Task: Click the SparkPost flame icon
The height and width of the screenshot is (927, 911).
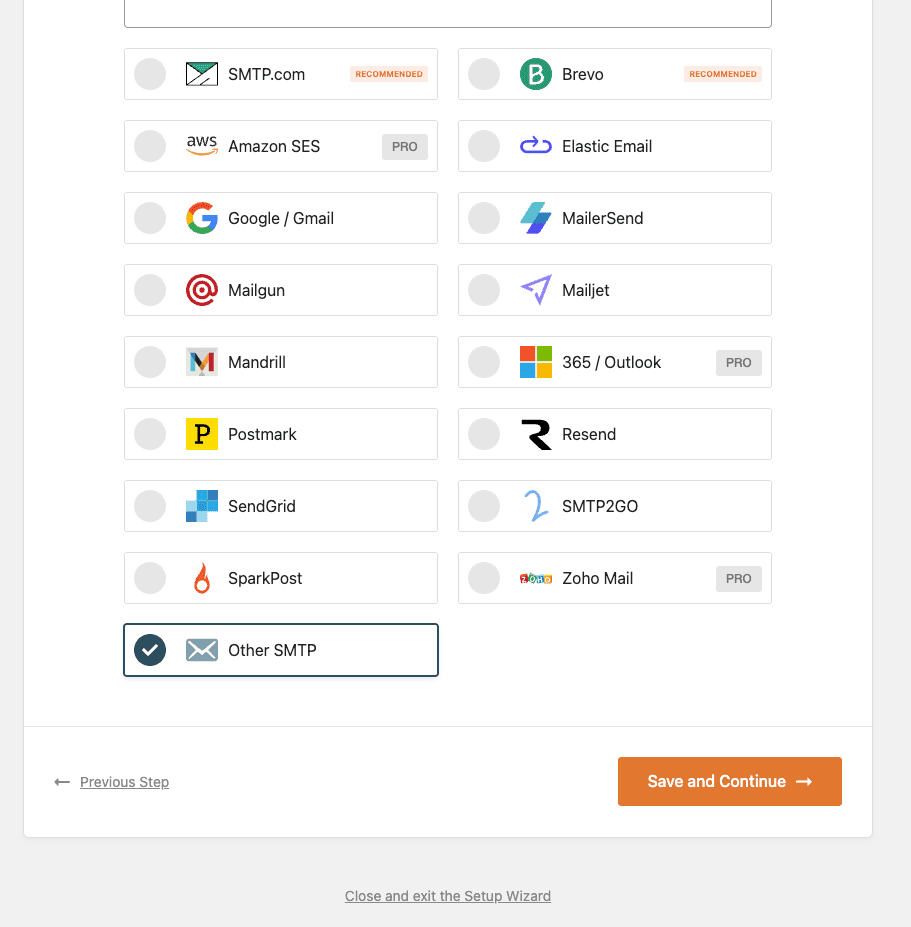Action: [x=202, y=578]
